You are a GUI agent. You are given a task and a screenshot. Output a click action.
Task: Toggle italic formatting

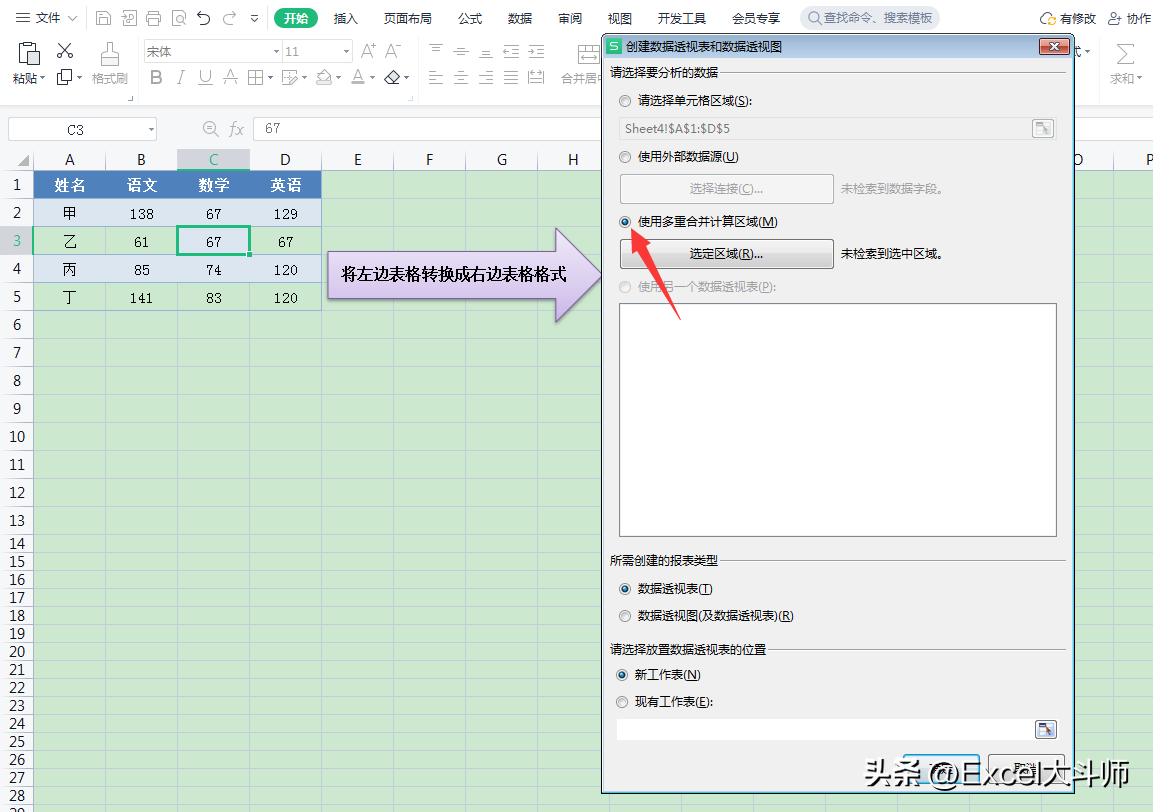coord(180,77)
